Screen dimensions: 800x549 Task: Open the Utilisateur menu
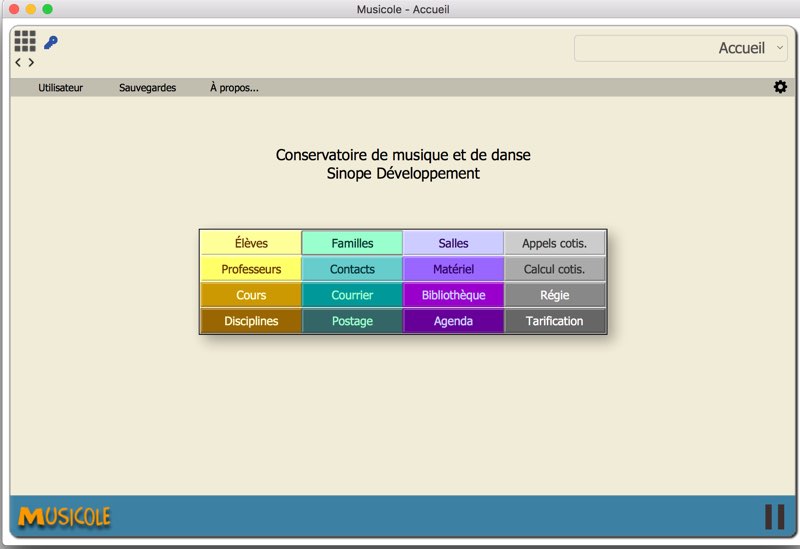pos(60,88)
